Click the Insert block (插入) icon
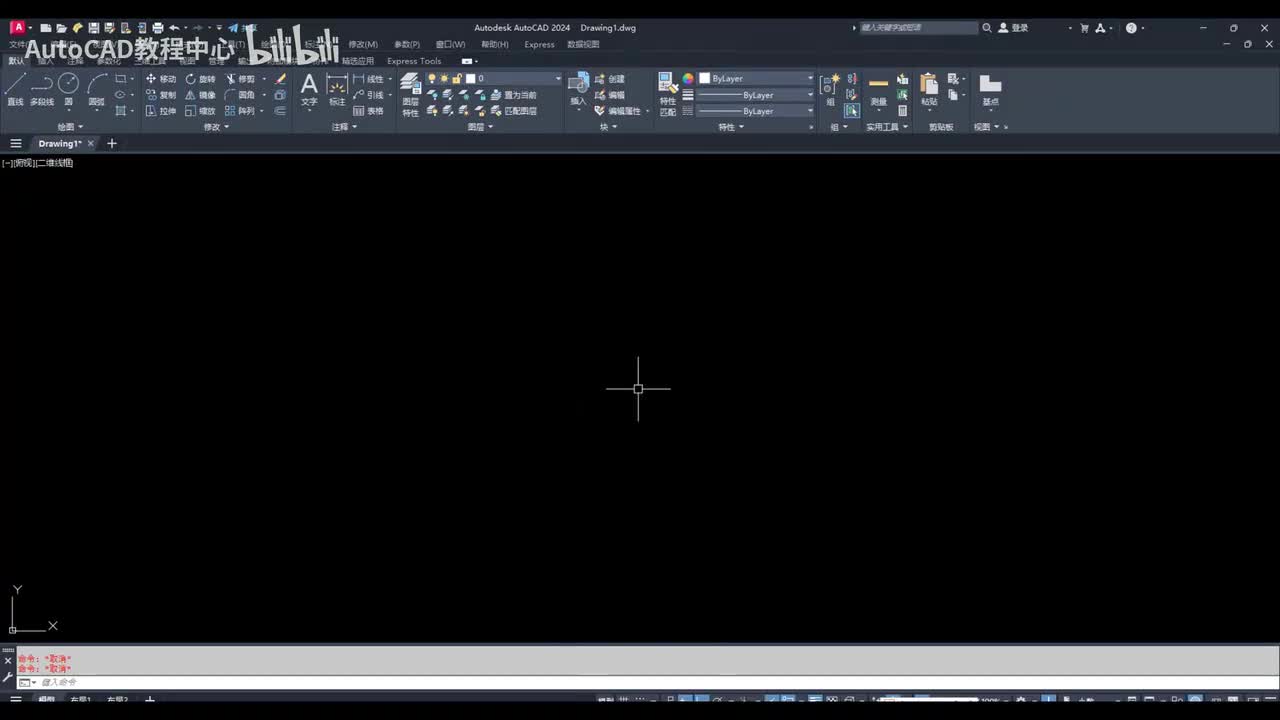Screen dimensions: 1280x720 [x=578, y=89]
